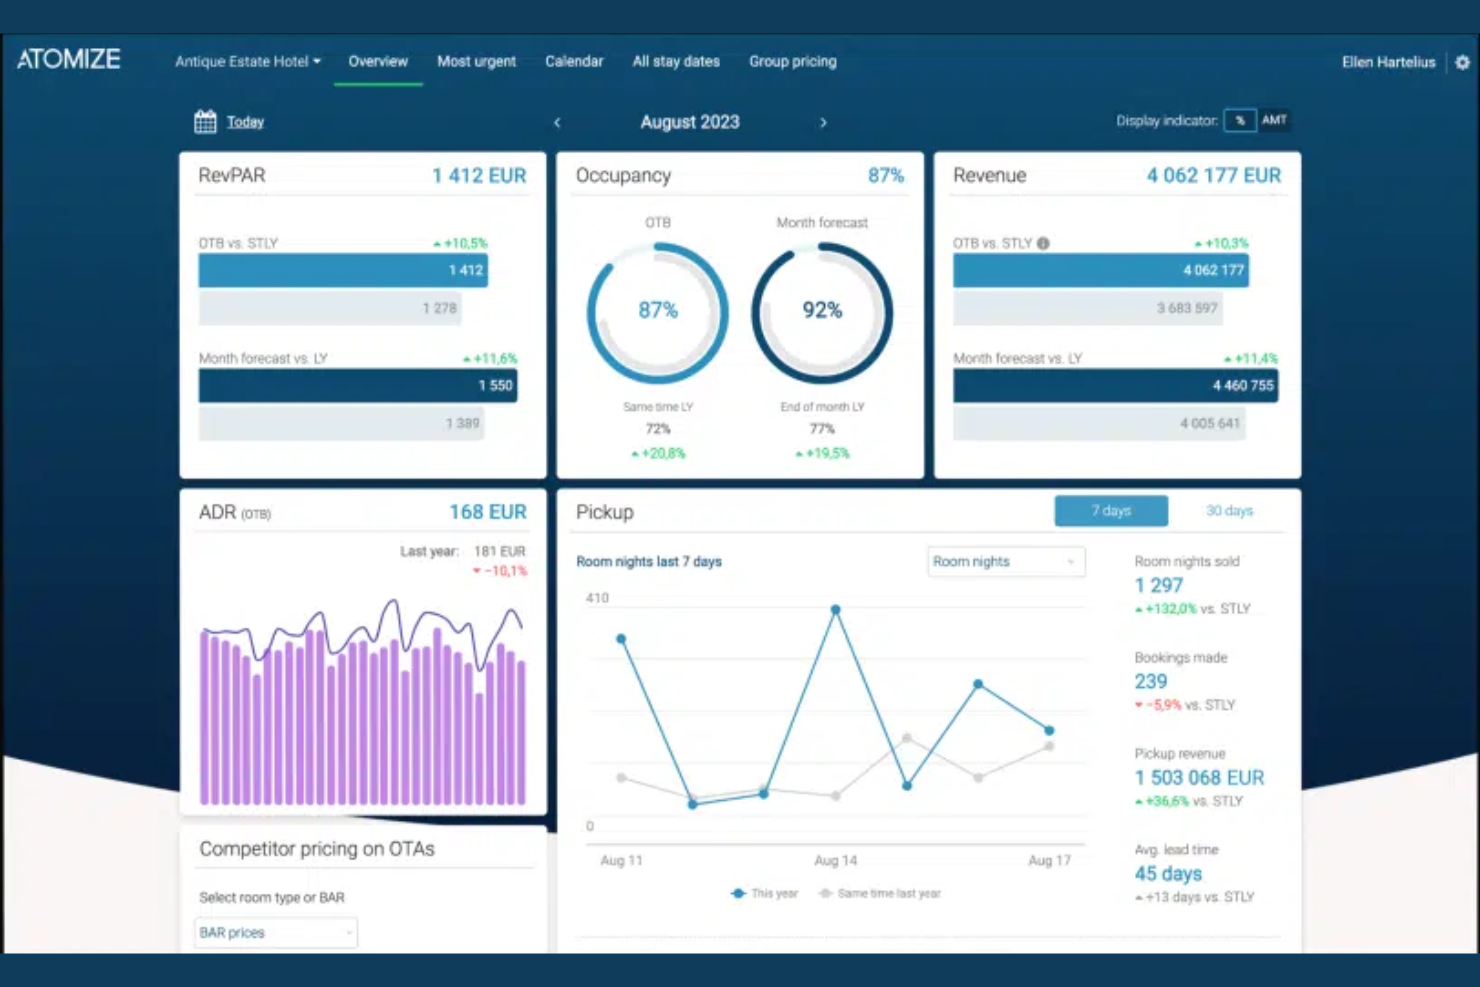This screenshot has height=987, width=1480.
Task: Click the Today link
Action: click(x=245, y=121)
